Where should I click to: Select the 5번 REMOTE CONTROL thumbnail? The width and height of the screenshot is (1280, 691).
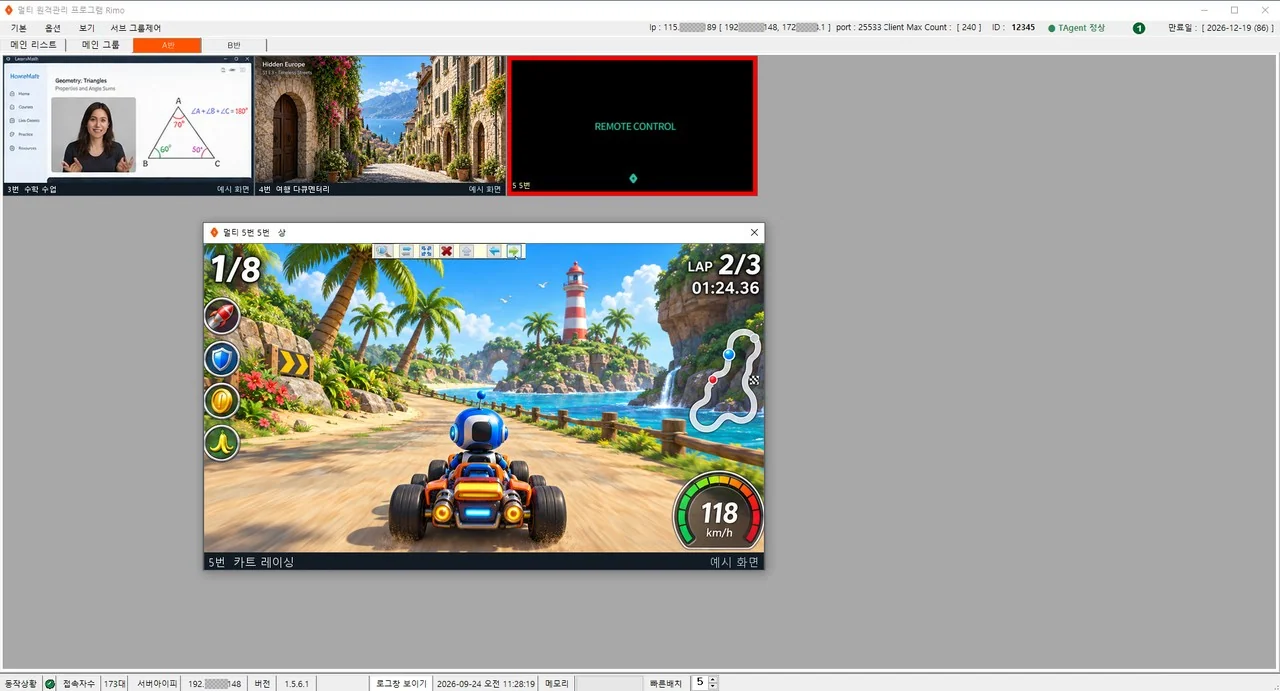pos(632,125)
